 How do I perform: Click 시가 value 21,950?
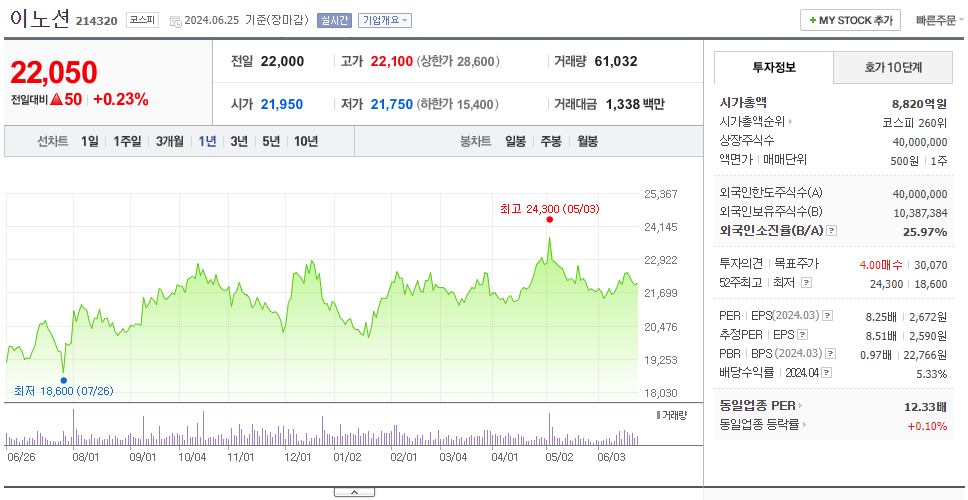282,105
